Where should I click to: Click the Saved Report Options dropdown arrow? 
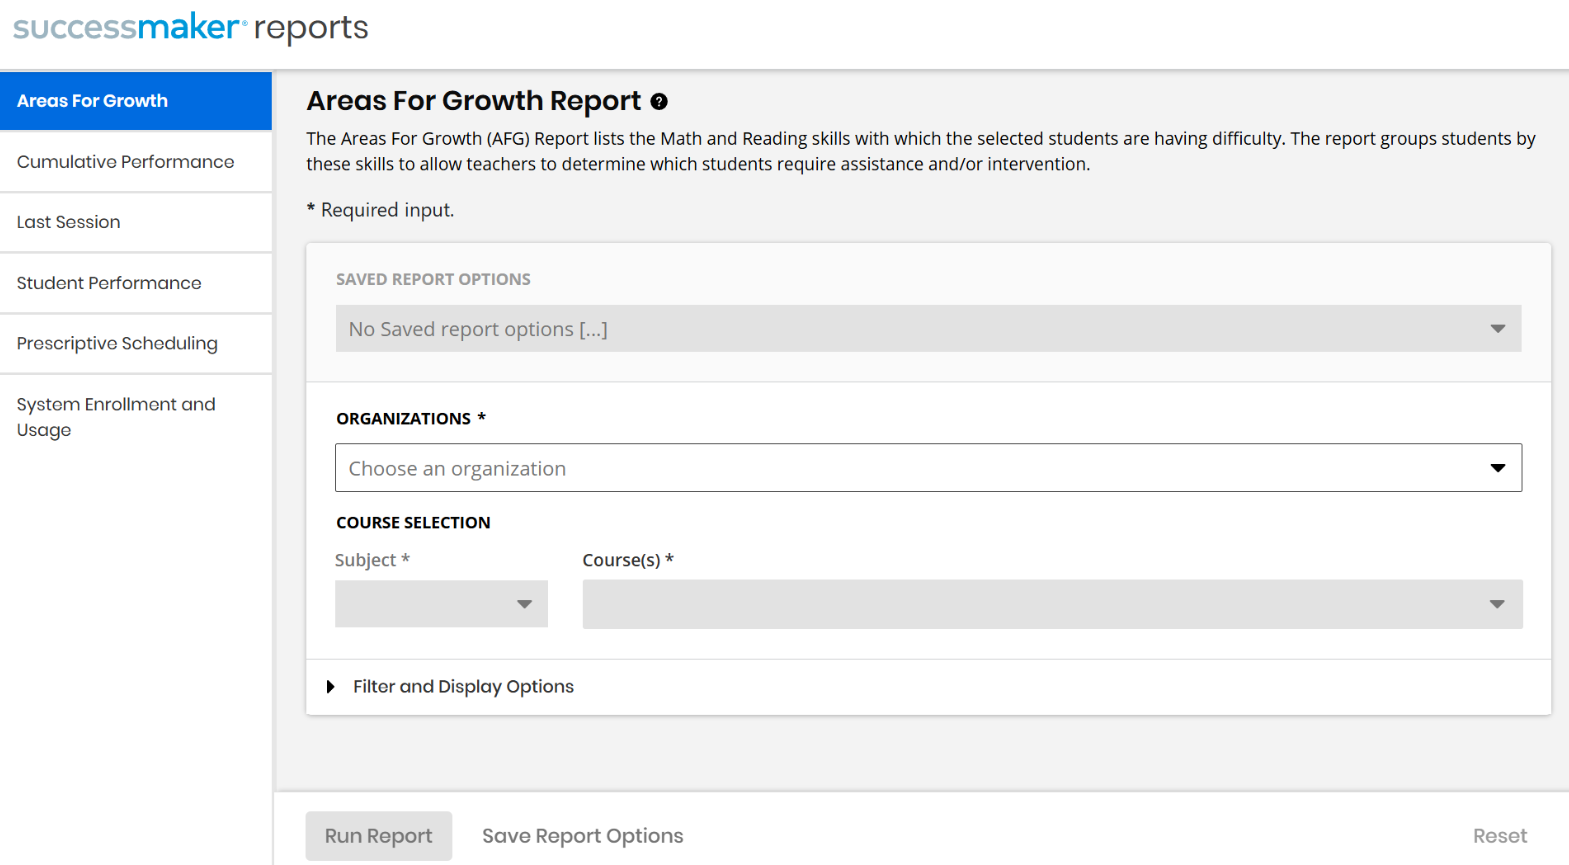[1497, 329]
